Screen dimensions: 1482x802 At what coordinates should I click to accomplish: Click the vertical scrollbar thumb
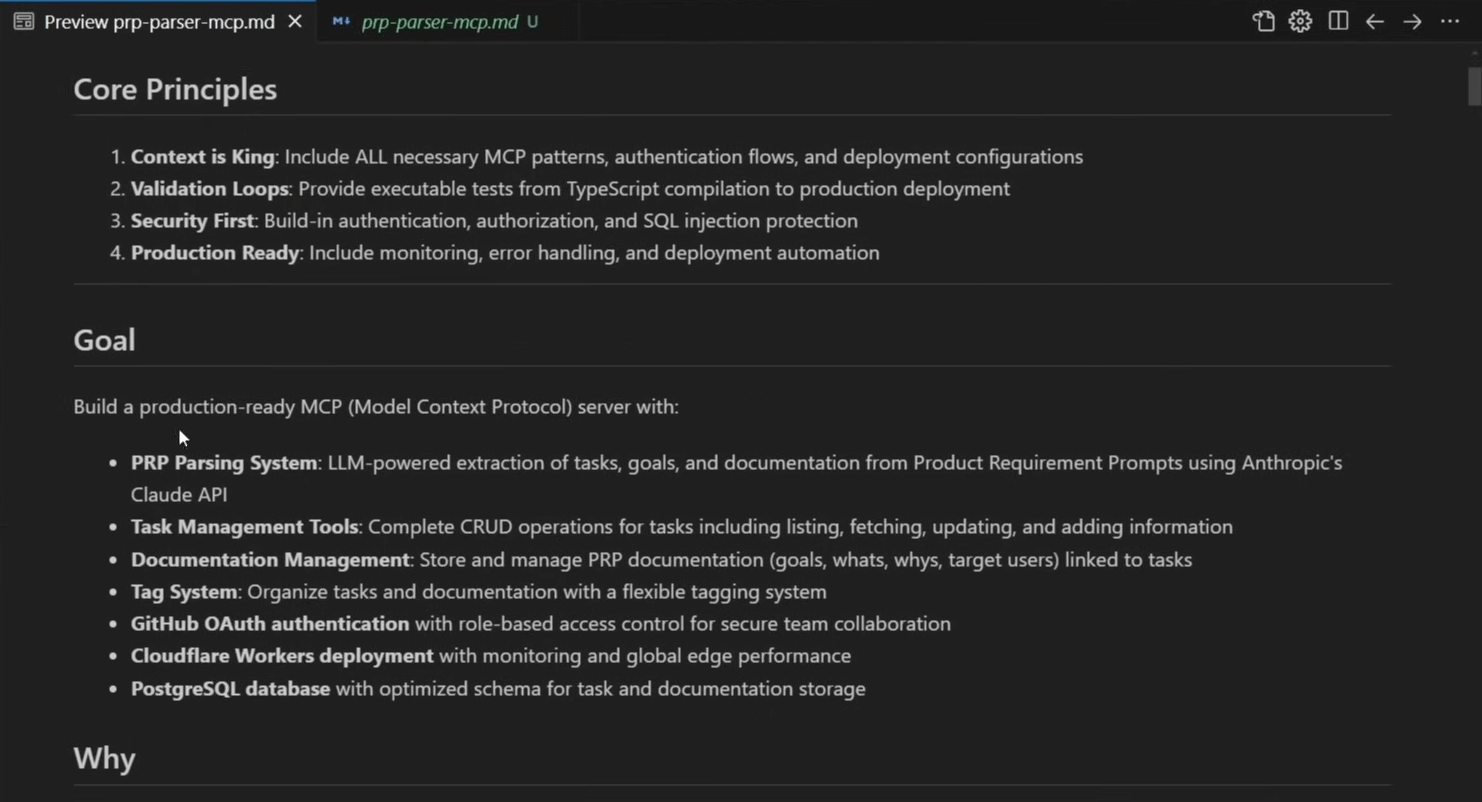[x=1474, y=86]
